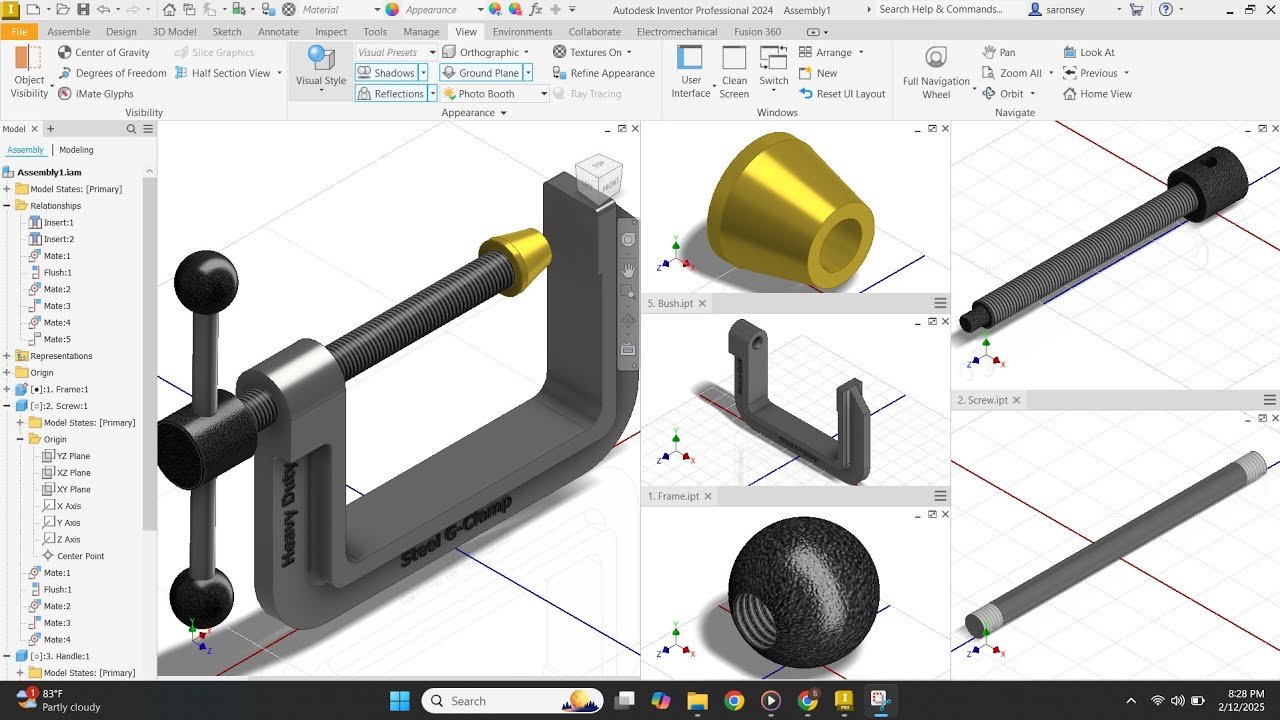Open the Assemble ribbon tab
1280x720 pixels.
68,32
